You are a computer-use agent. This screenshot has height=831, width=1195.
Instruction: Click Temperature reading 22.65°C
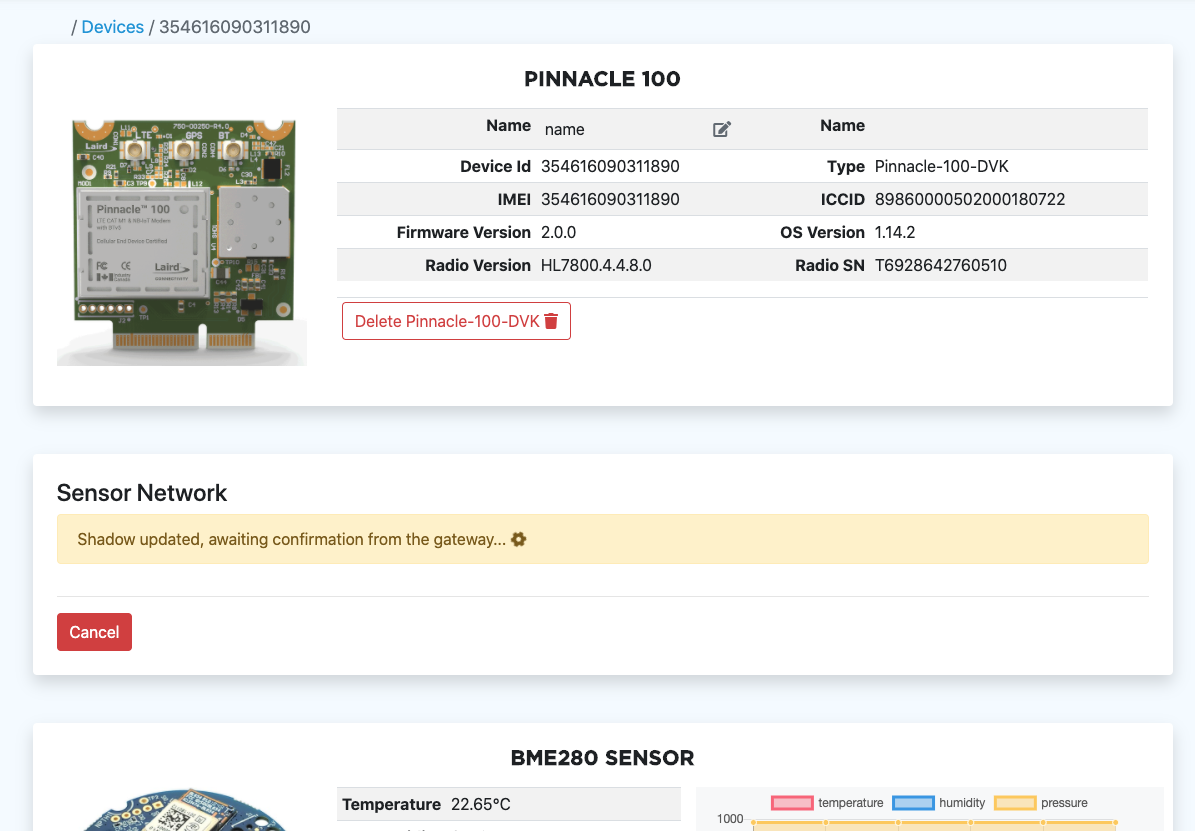click(481, 804)
